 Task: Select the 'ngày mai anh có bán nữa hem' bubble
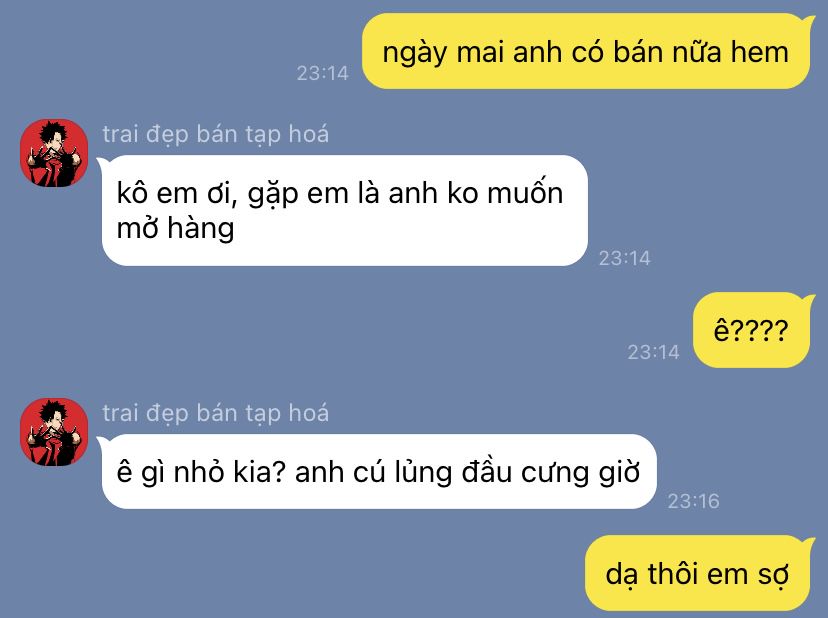[x=586, y=51]
